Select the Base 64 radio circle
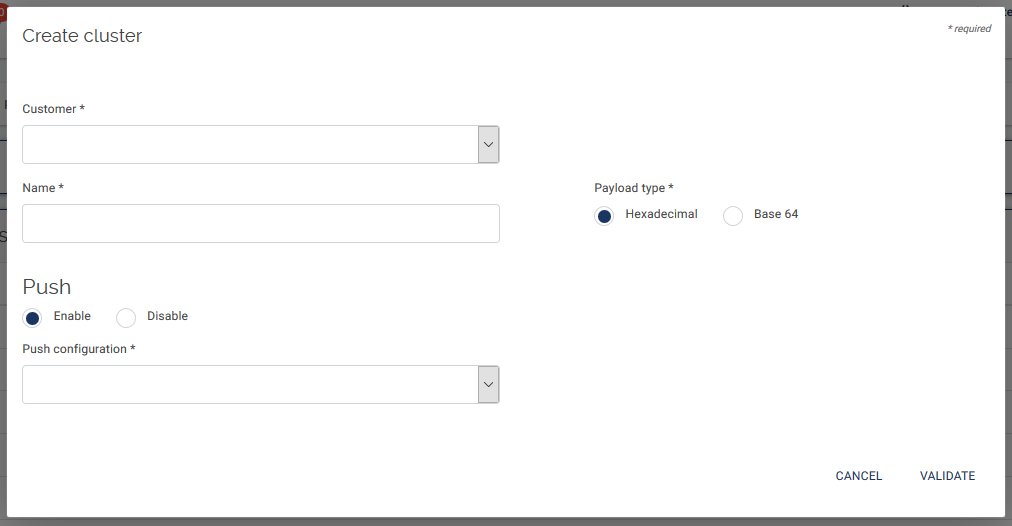 click(733, 216)
